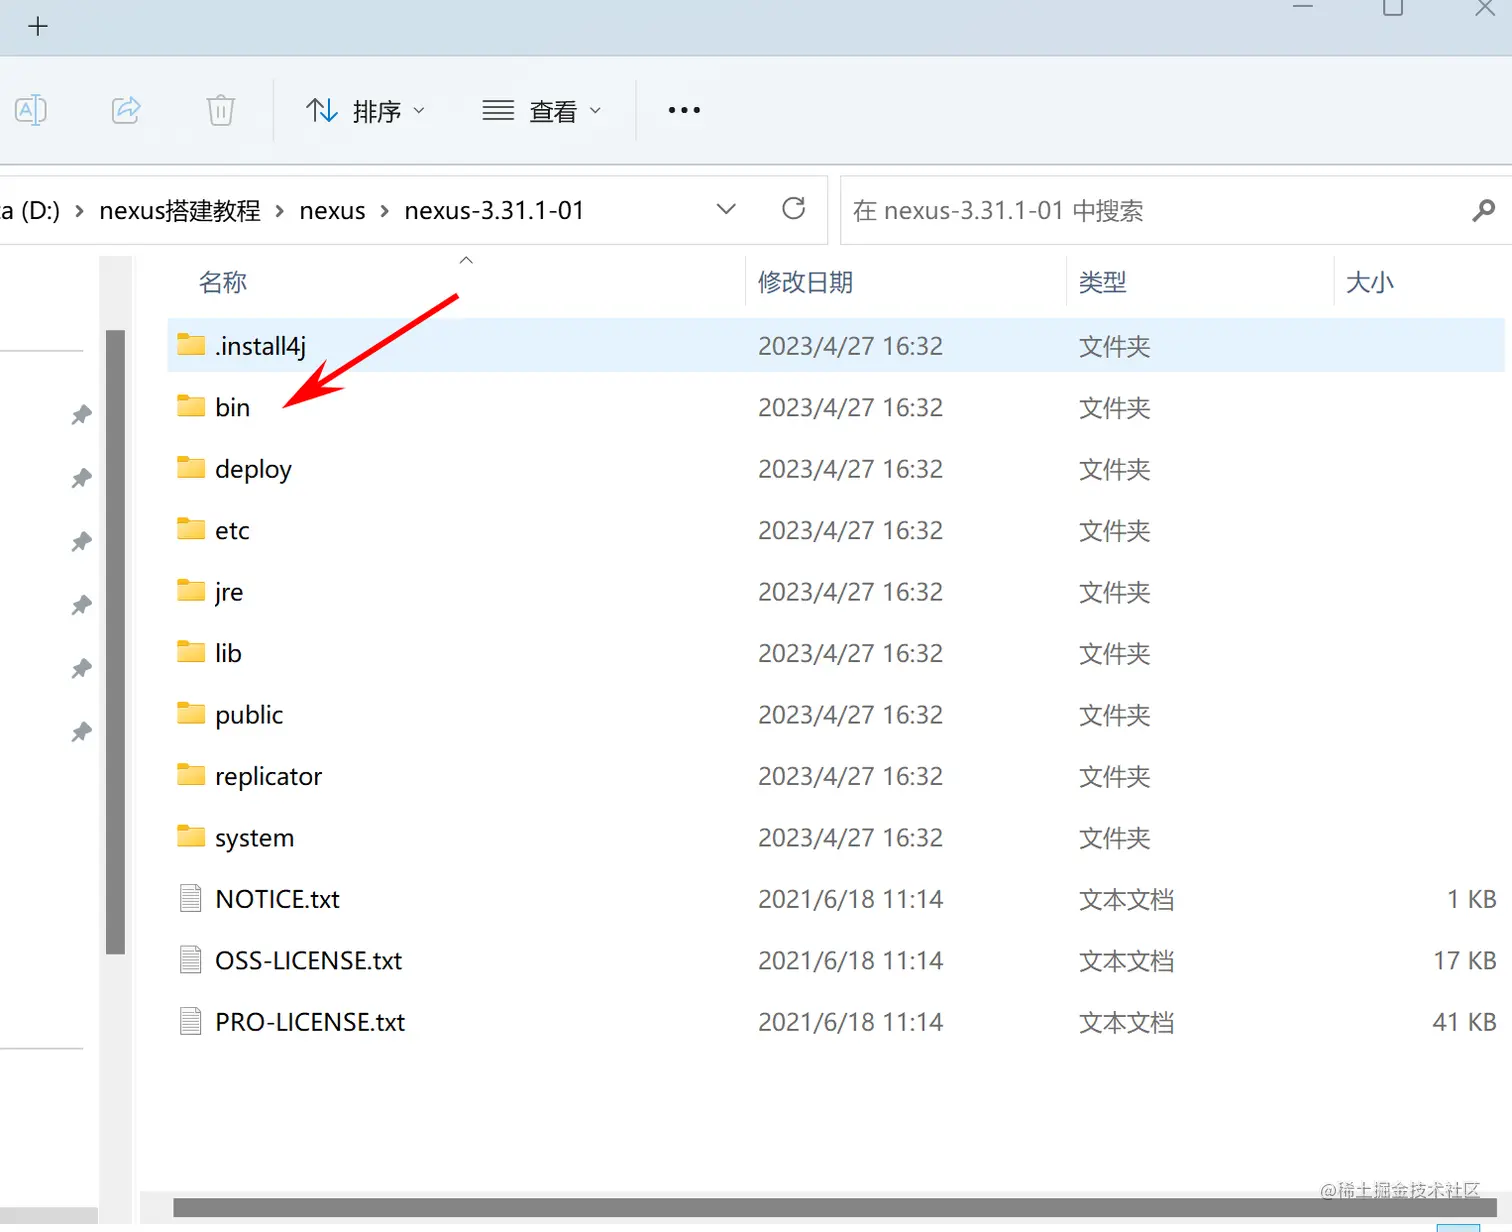Click NOTICE.txt modified date 2021/6/18 11:14
Image resolution: width=1512 pixels, height=1232 pixels.
850,899
